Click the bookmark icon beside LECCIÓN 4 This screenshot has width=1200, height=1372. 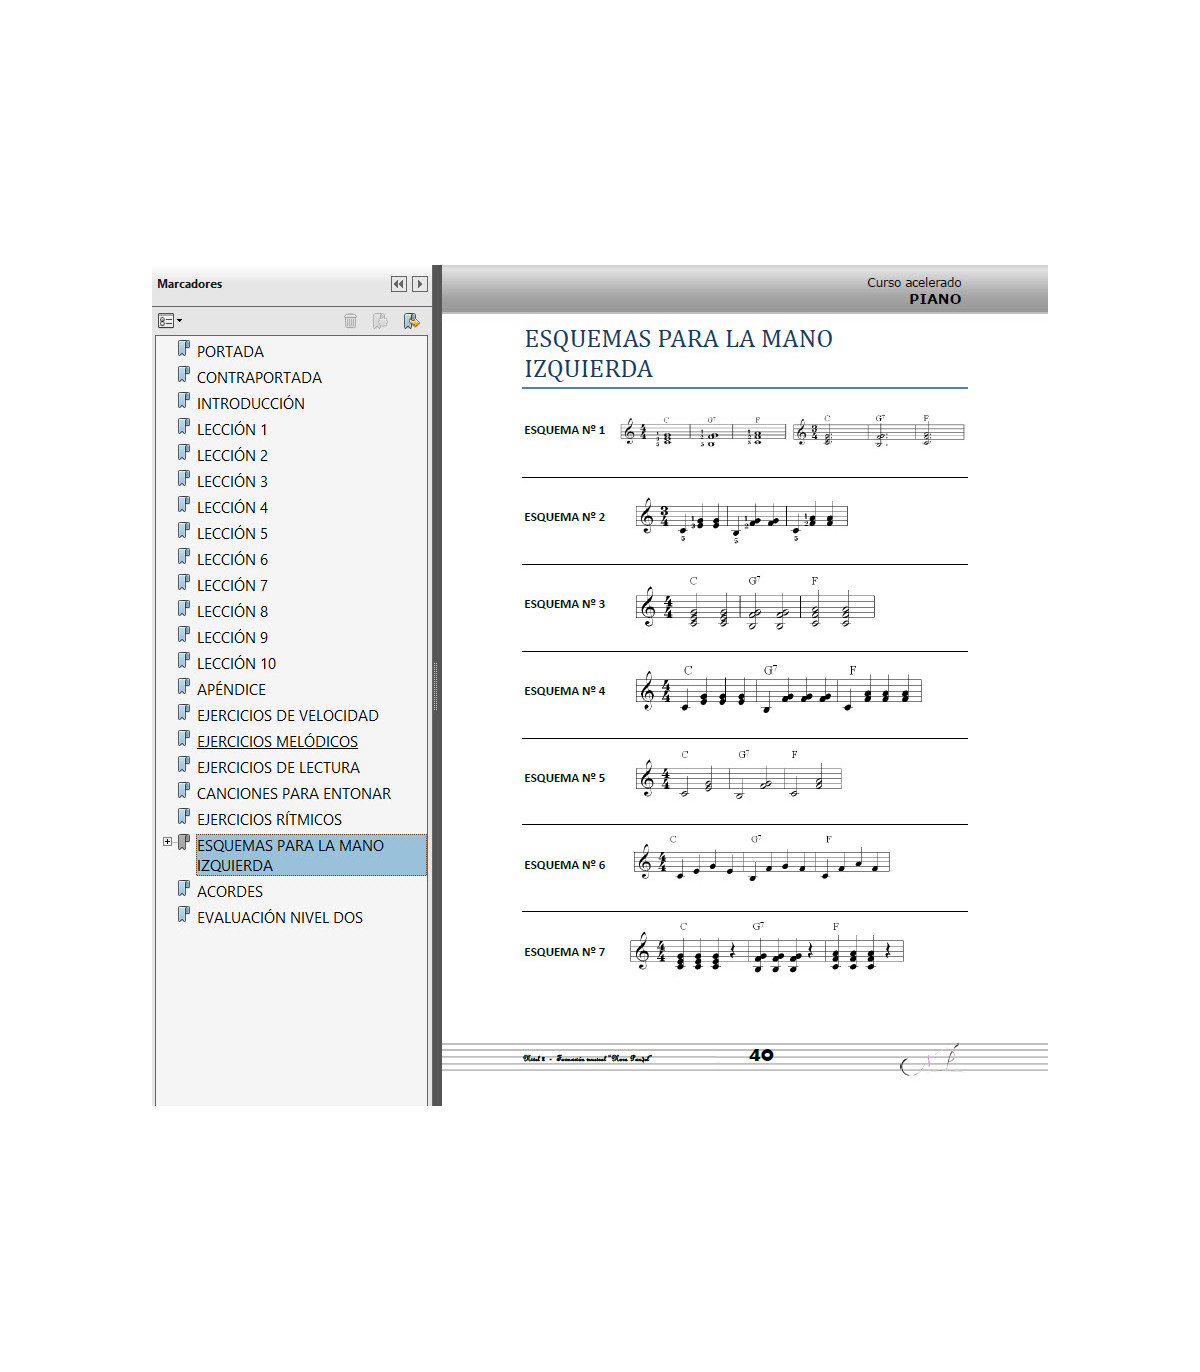pos(184,505)
